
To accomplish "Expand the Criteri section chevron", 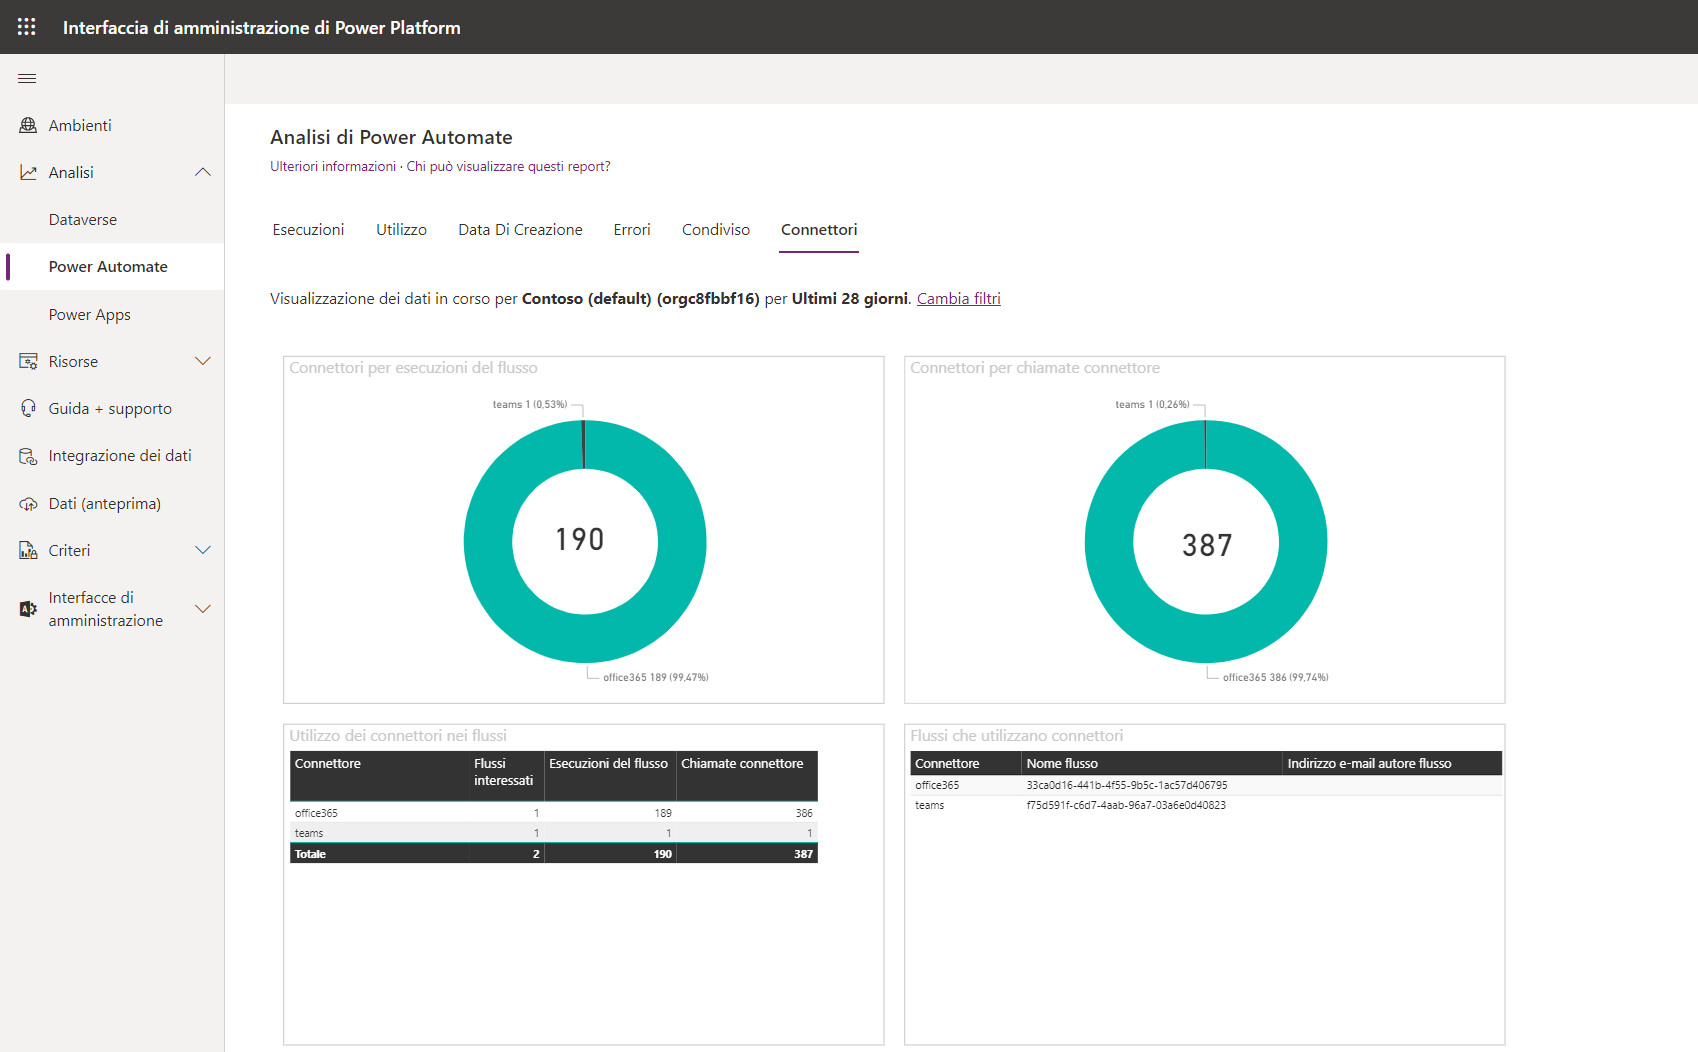I will (203, 550).
